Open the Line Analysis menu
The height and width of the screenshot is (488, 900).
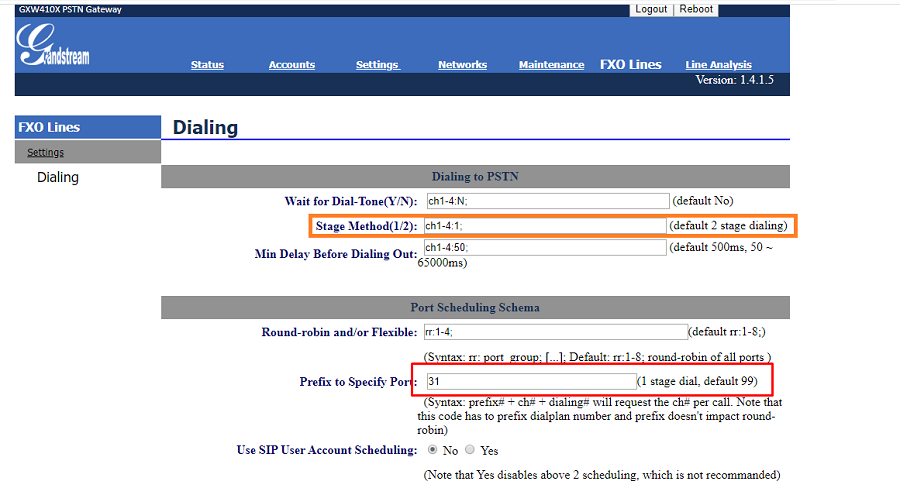[x=718, y=65]
